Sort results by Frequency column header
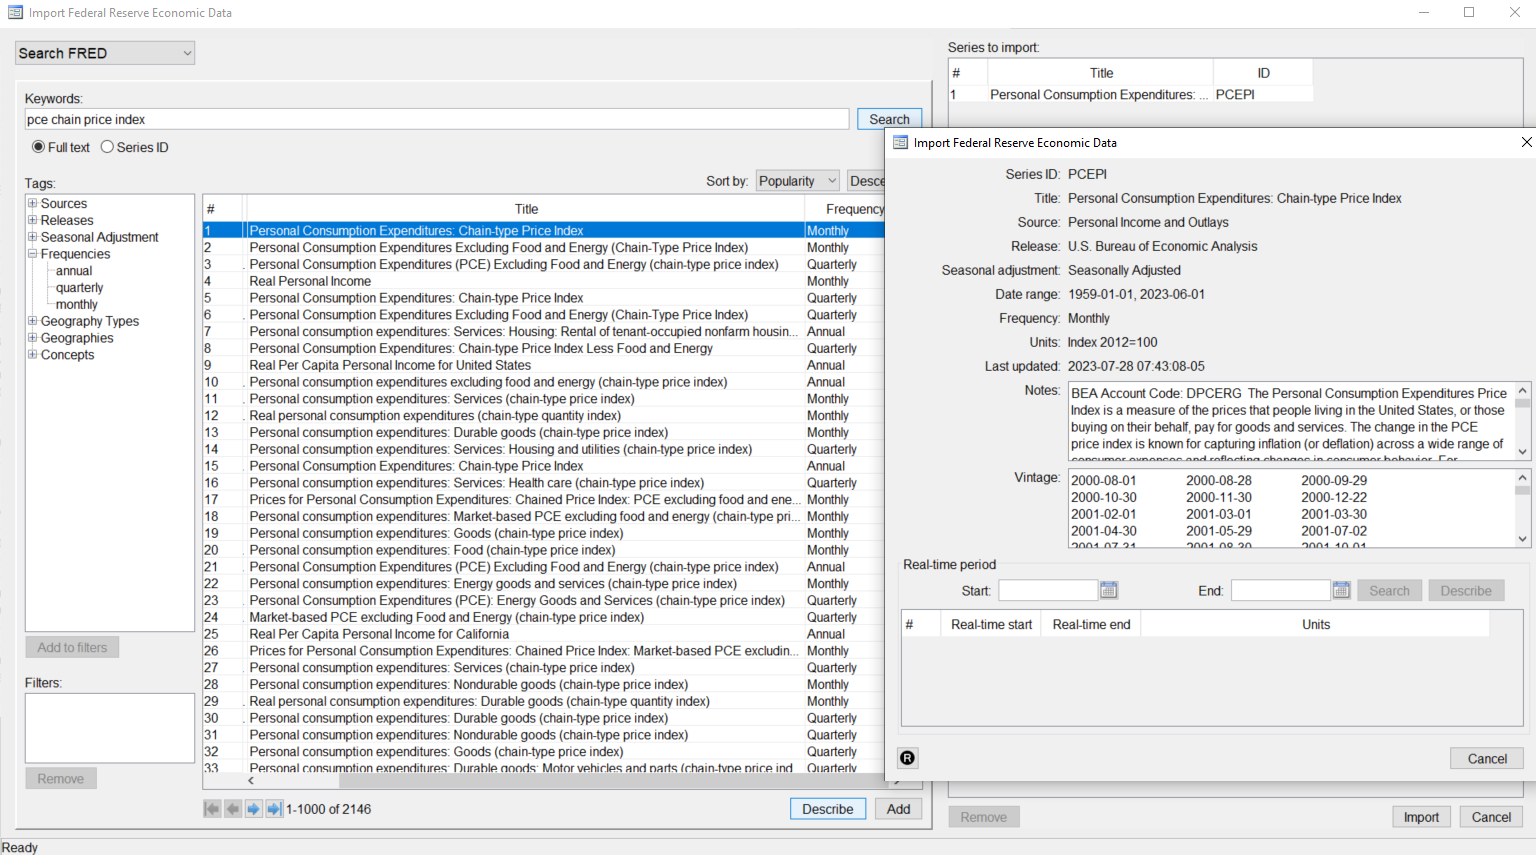The width and height of the screenshot is (1536, 855). [x=846, y=209]
